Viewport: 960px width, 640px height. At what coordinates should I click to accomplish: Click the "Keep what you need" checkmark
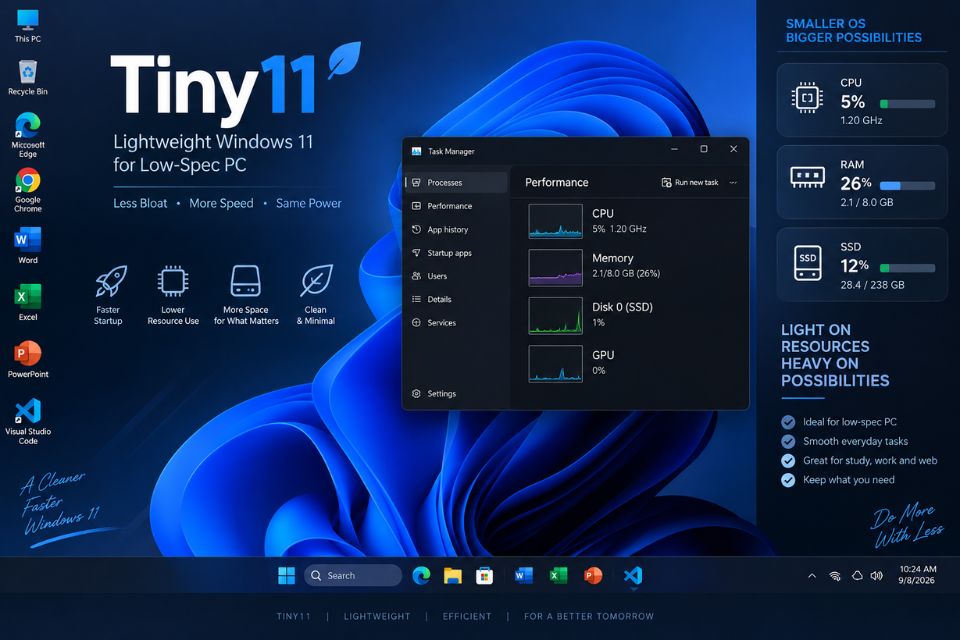(x=788, y=480)
